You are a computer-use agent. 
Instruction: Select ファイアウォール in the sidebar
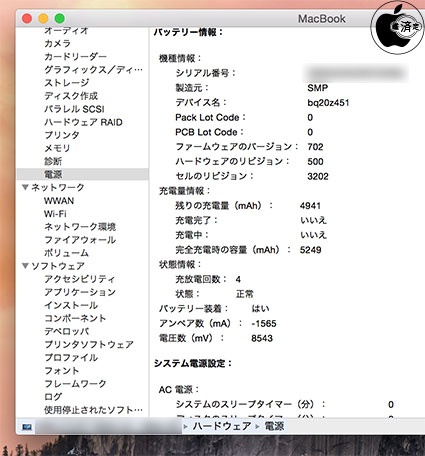pyautogui.click(x=80, y=240)
